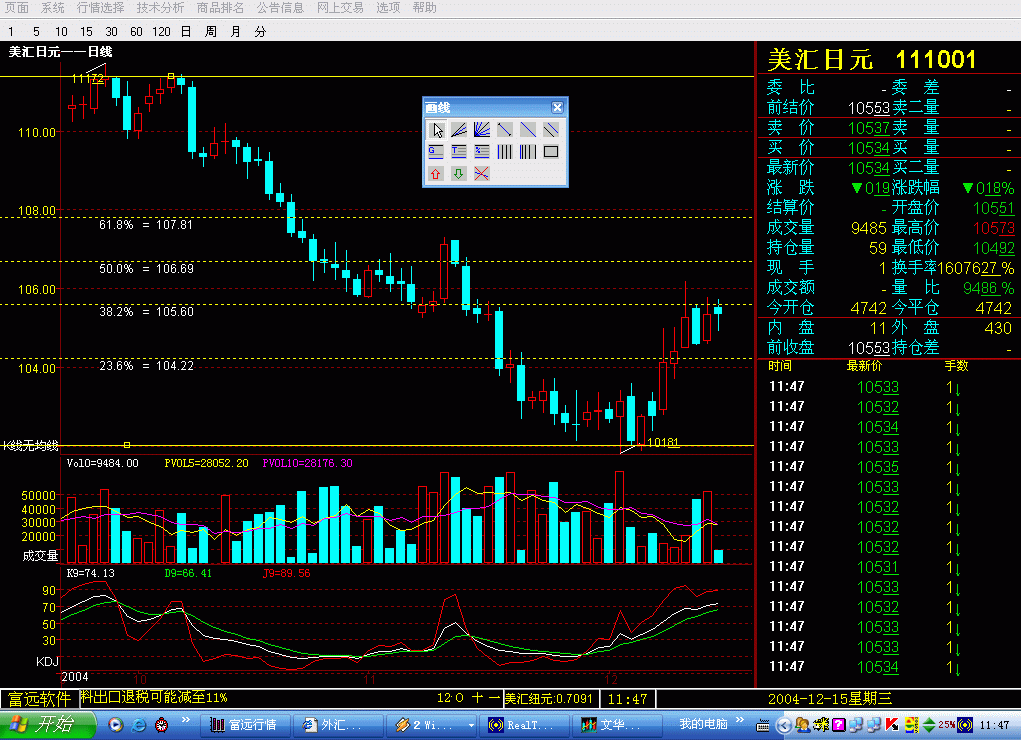Select the T horizontal text lines tool
1021x740 pixels.
pyautogui.click(x=459, y=152)
